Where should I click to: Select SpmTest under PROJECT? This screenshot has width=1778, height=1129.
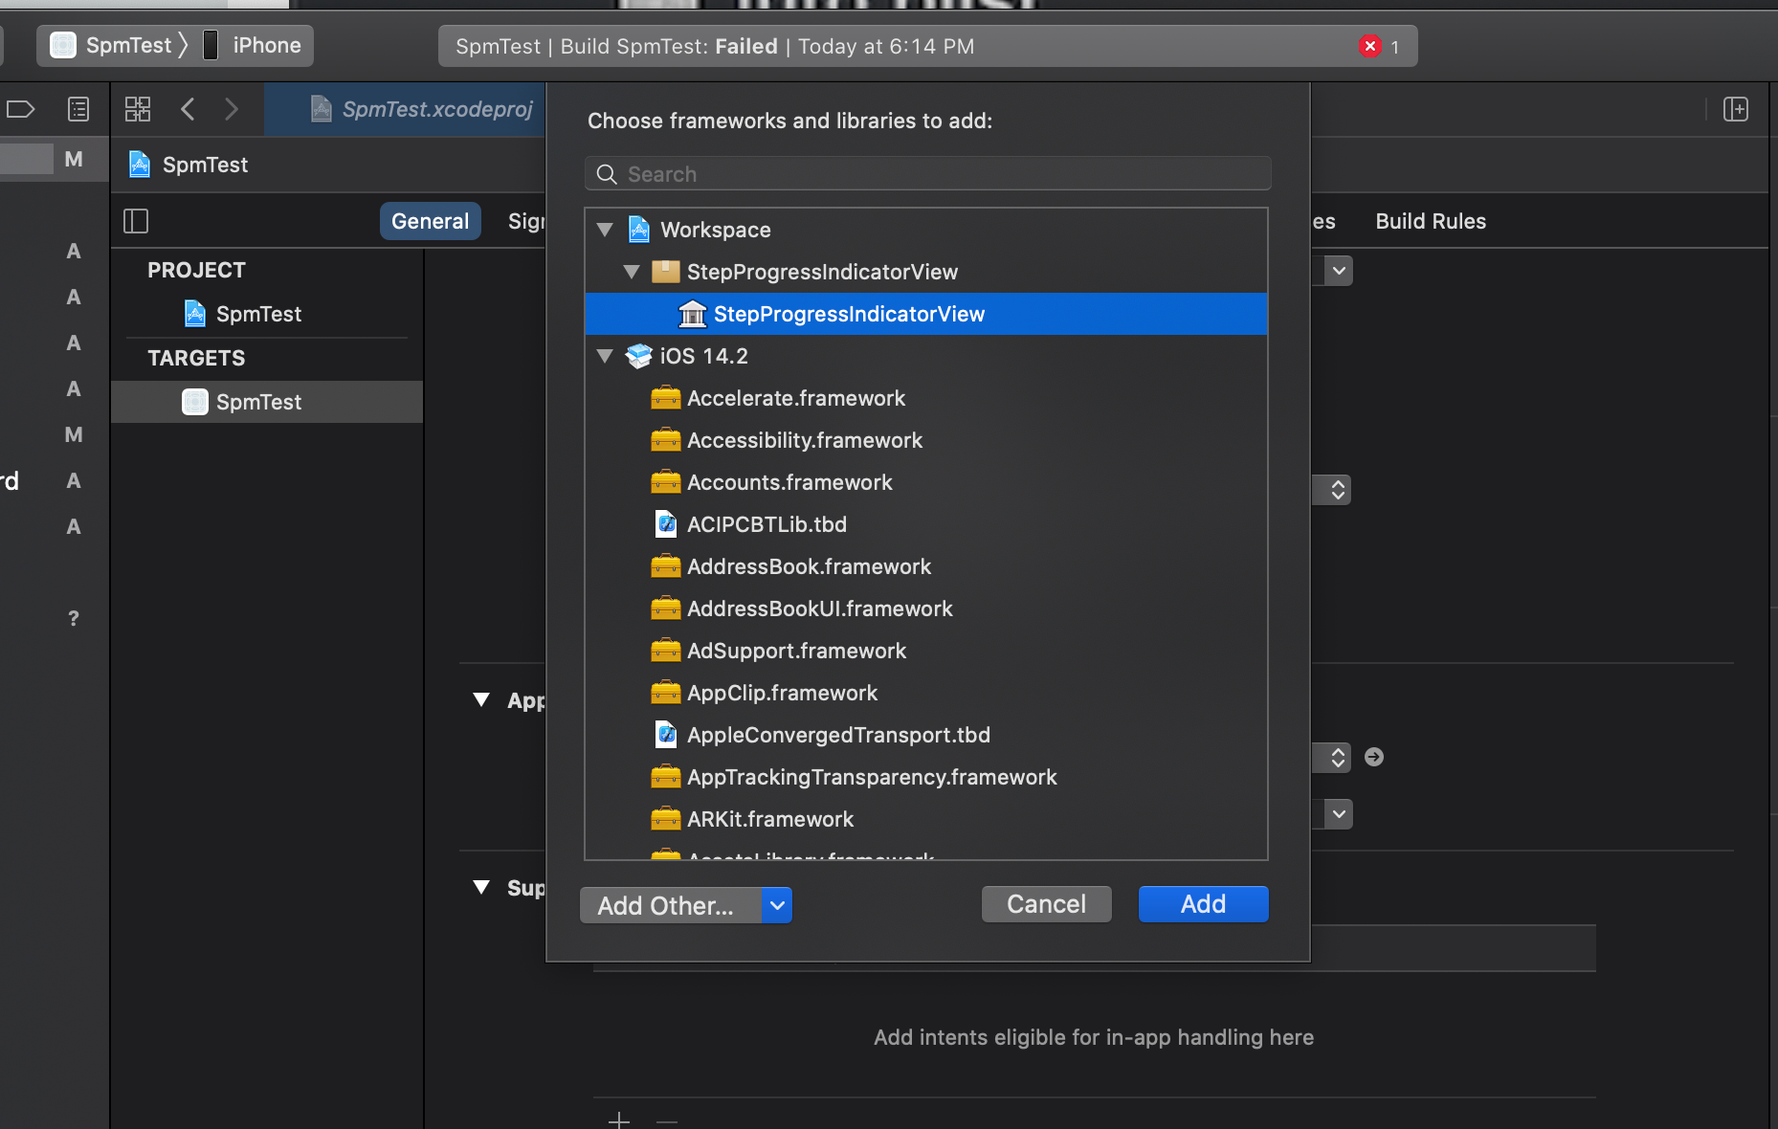258,314
